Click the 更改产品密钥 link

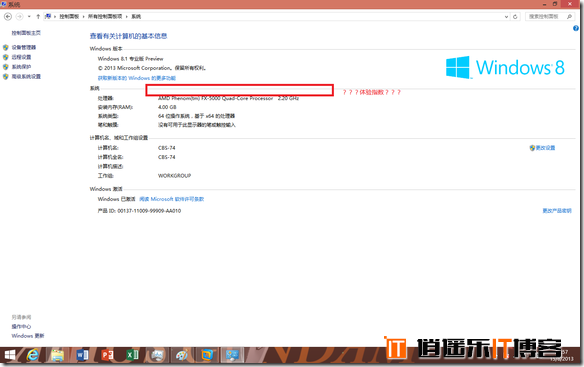pyautogui.click(x=557, y=211)
